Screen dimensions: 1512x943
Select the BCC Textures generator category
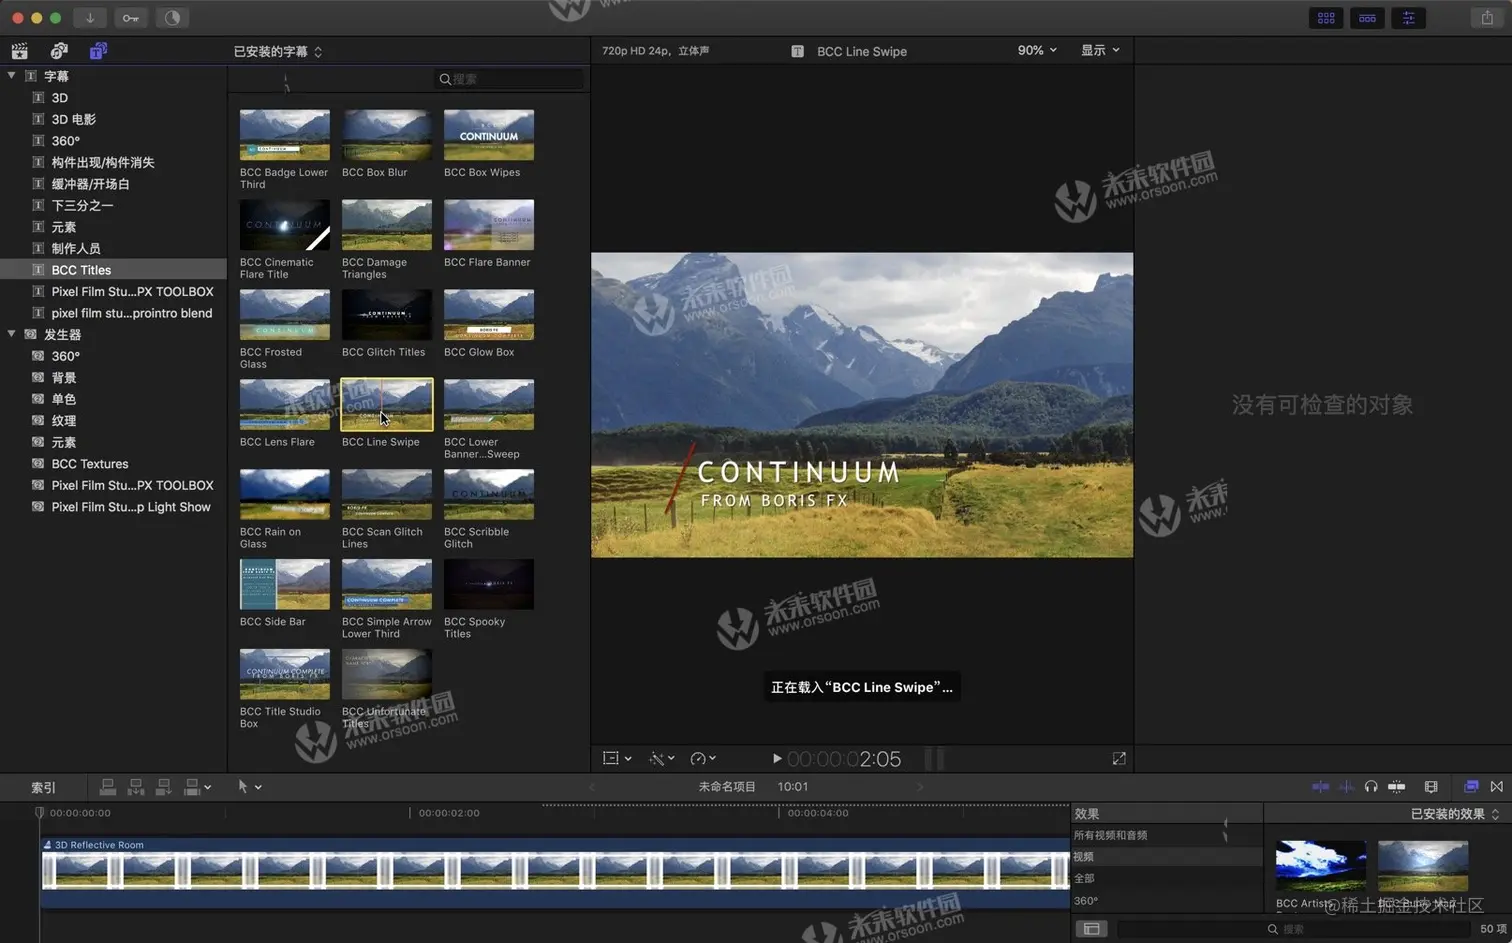coord(90,464)
